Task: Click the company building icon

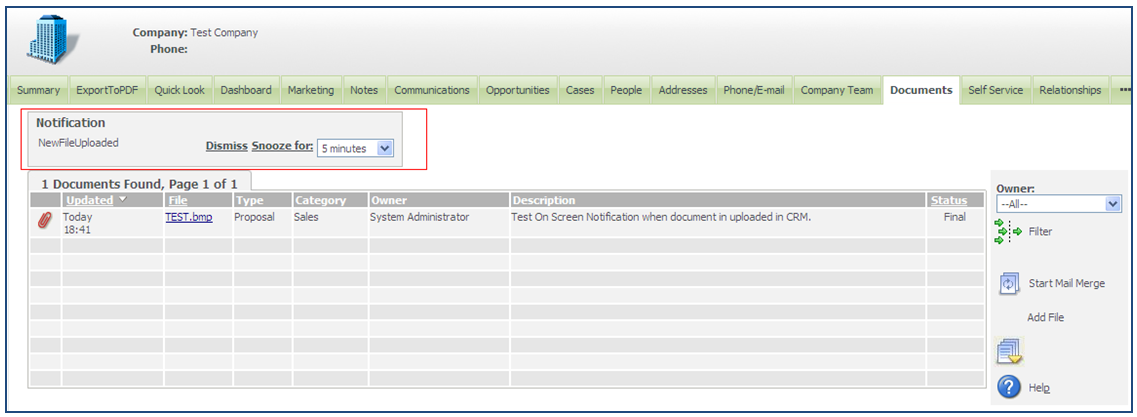Action: pos(52,40)
